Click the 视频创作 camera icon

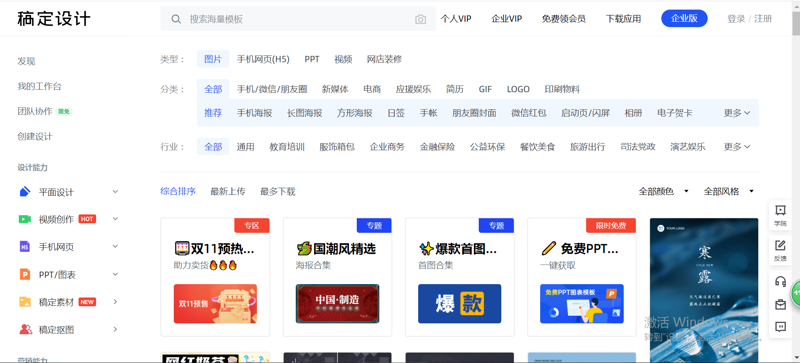pyautogui.click(x=24, y=219)
